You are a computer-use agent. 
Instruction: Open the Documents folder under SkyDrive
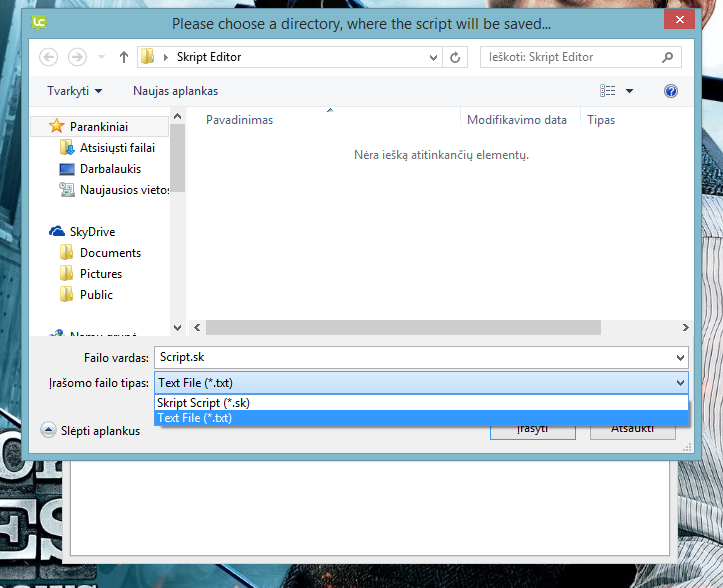[110, 253]
